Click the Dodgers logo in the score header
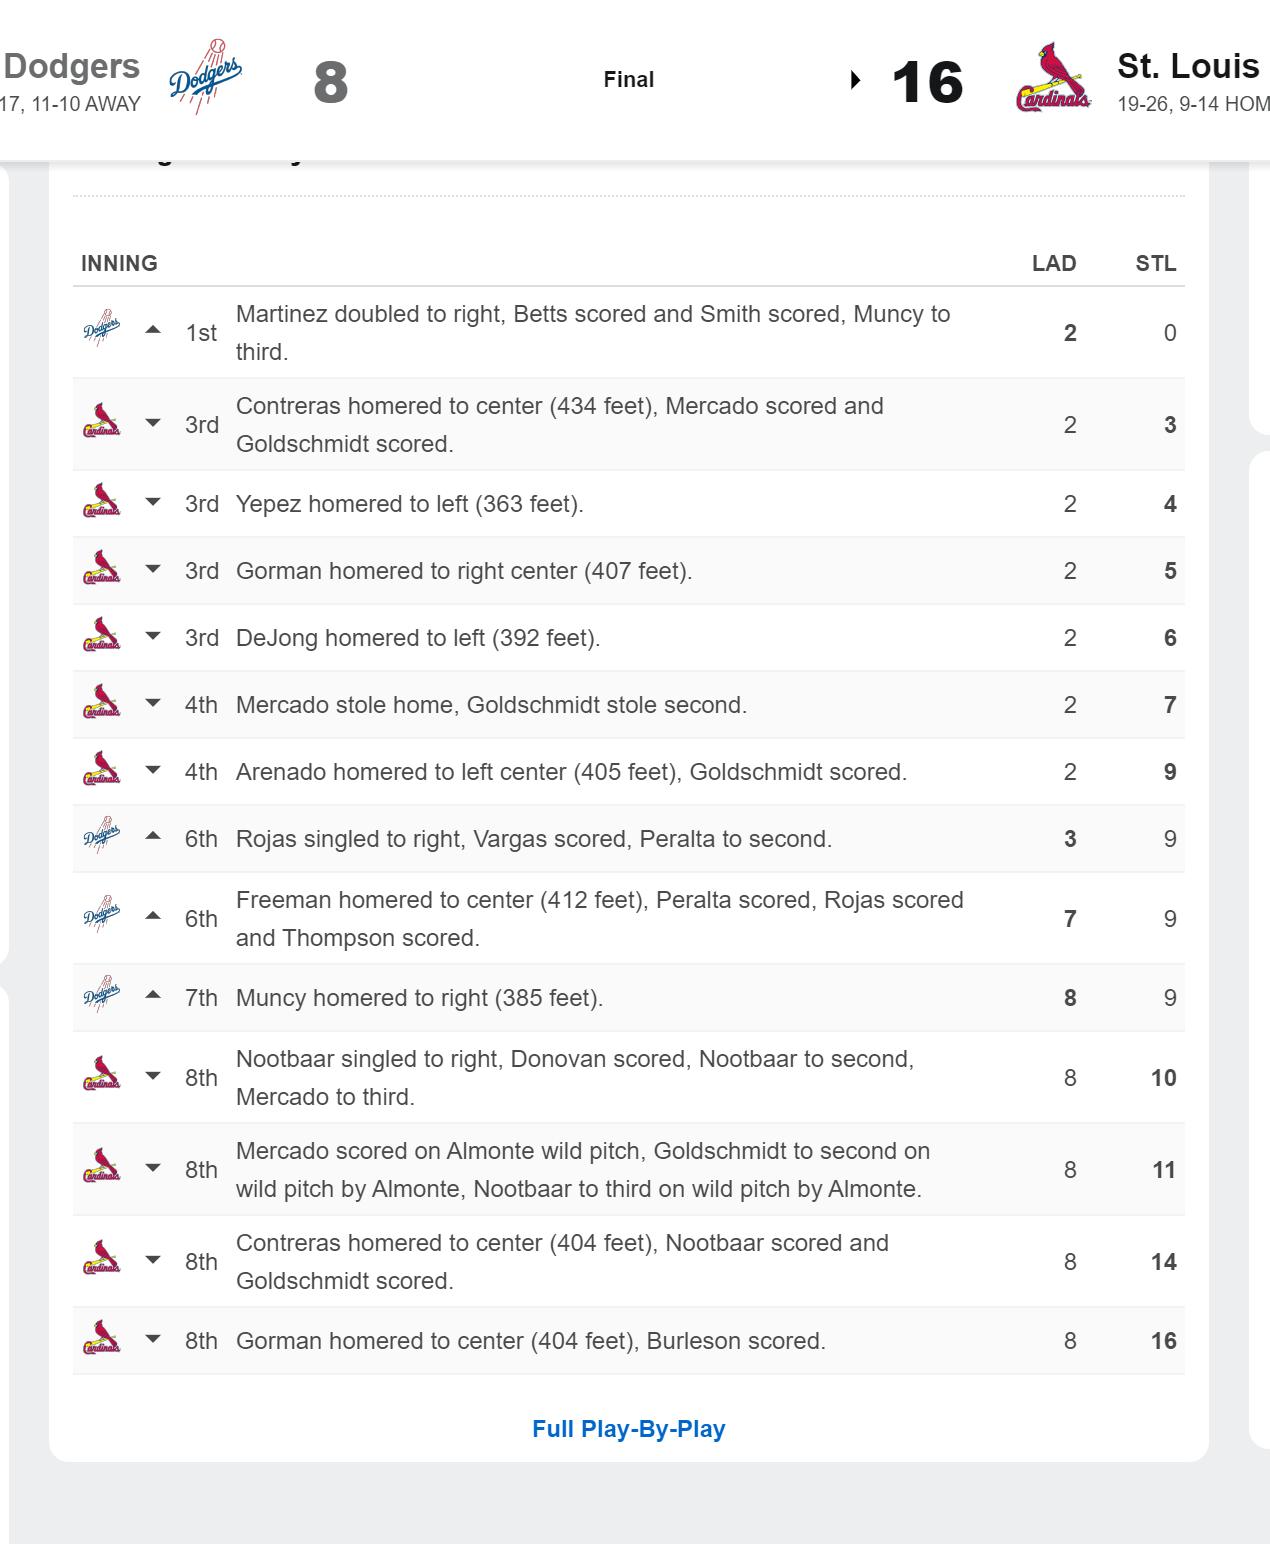The height and width of the screenshot is (1544, 1270). pyautogui.click(x=205, y=77)
